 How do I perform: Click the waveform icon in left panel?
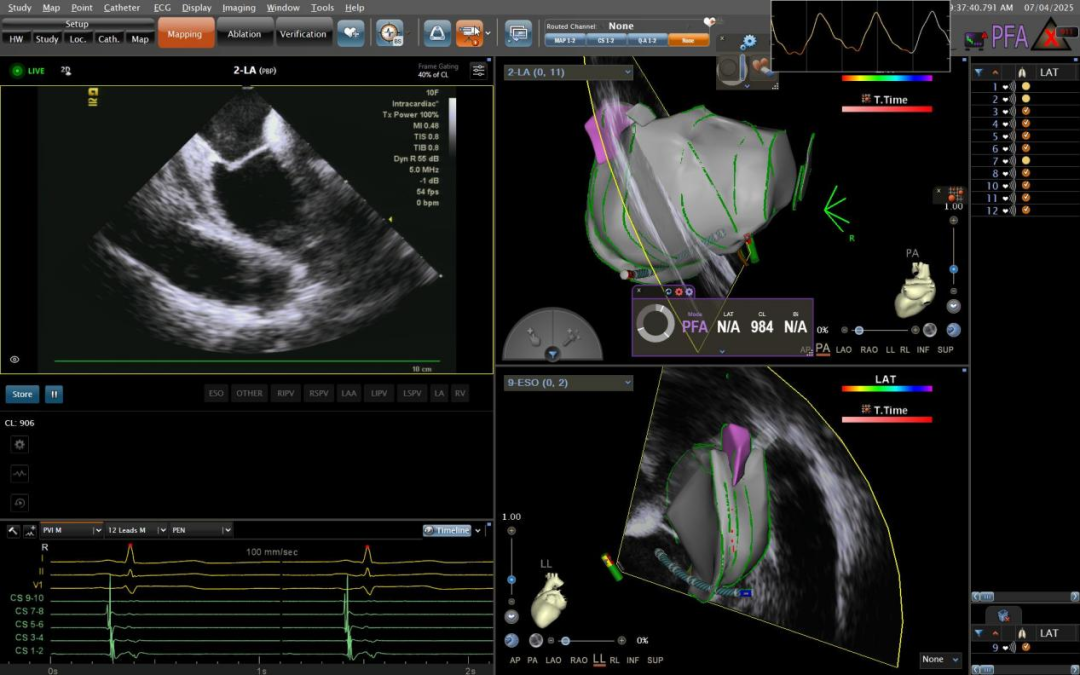pos(20,473)
